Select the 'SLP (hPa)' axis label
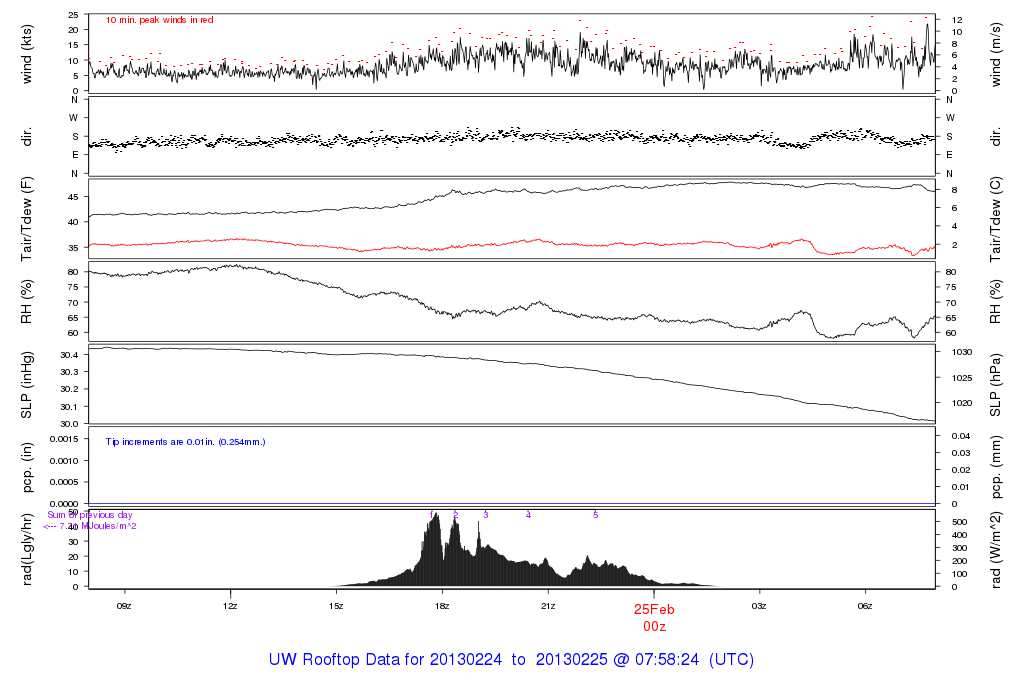1024x700 pixels. 995,385
